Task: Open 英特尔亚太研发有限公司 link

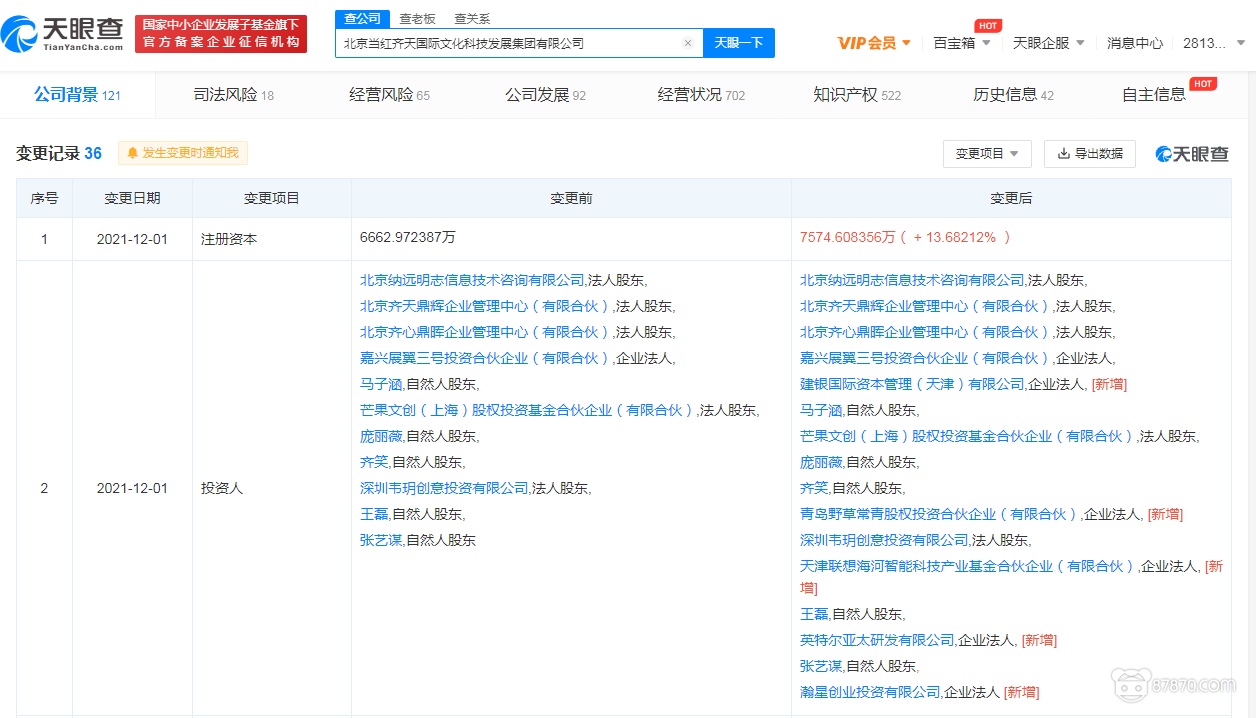Action: coord(877,640)
